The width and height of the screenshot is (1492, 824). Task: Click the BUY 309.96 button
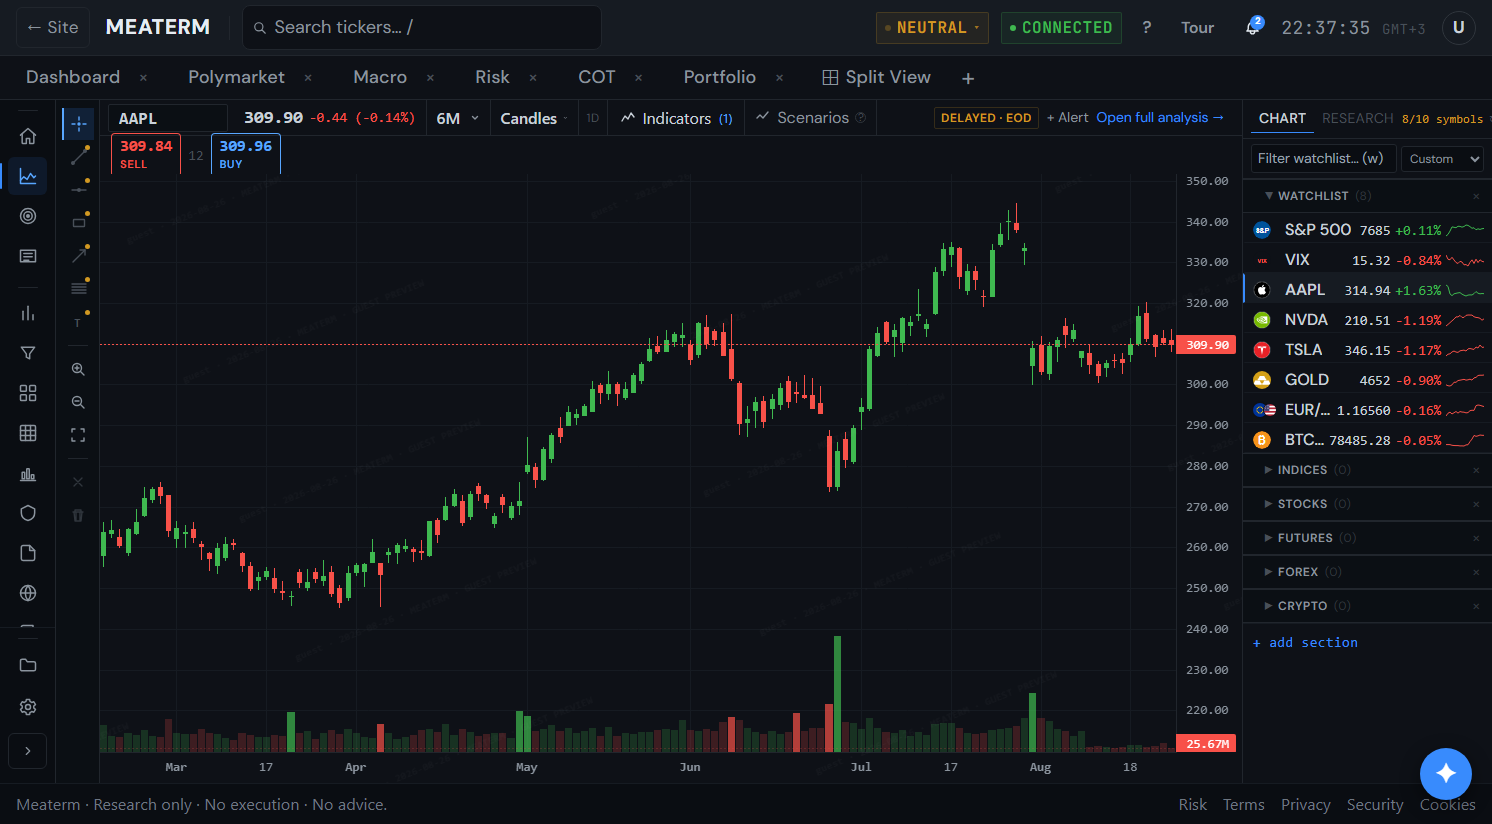[x=246, y=154]
